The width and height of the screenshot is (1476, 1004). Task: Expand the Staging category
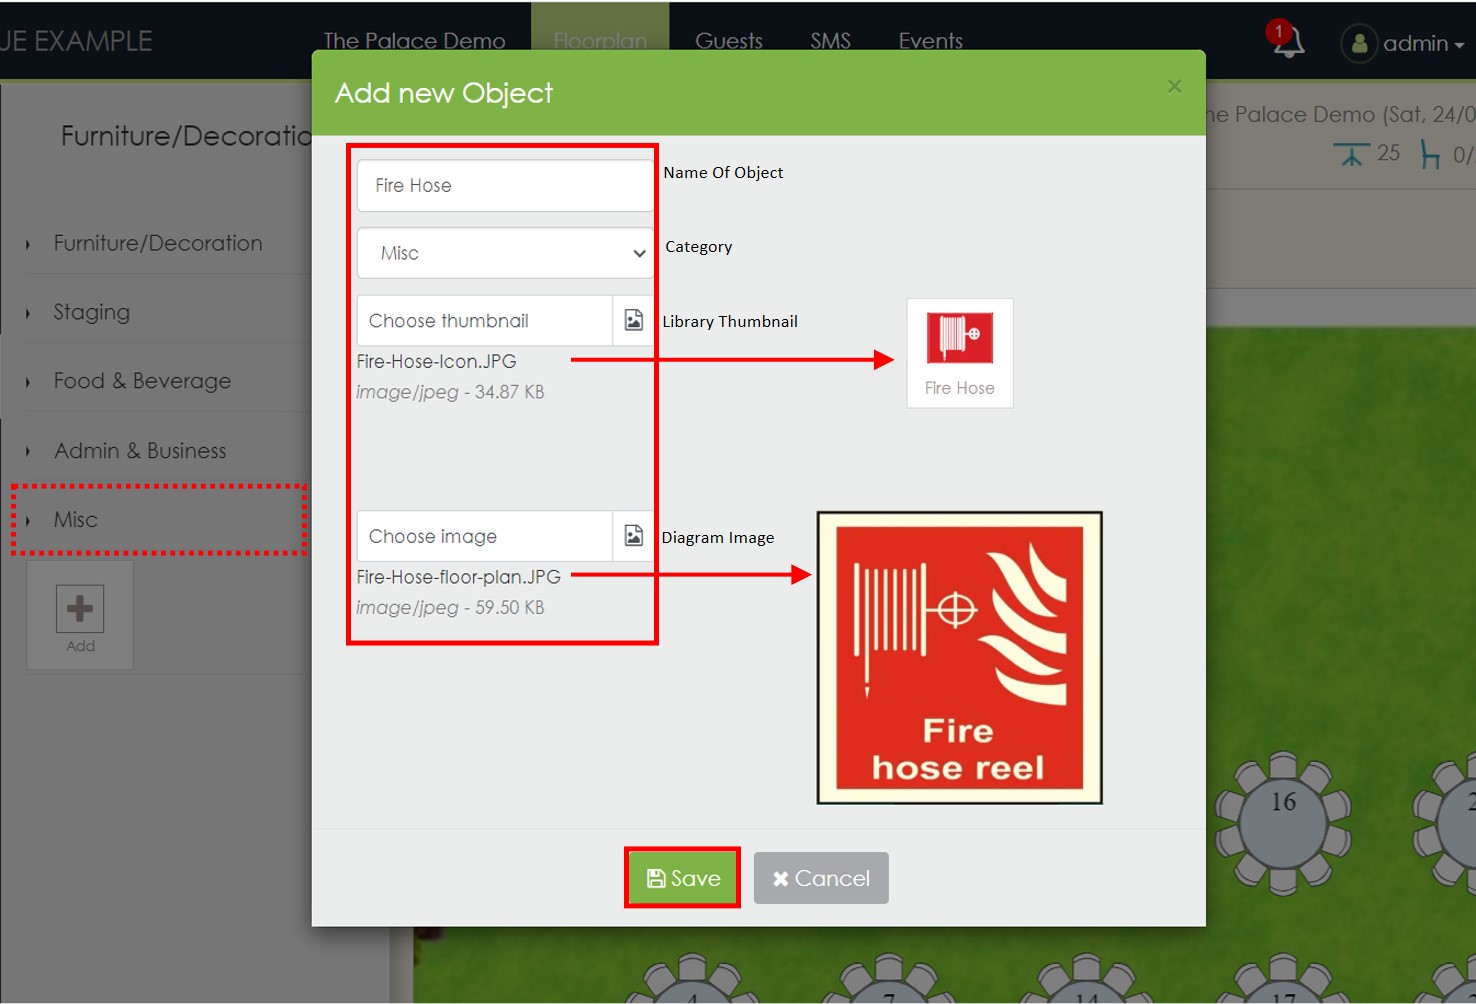tap(91, 312)
